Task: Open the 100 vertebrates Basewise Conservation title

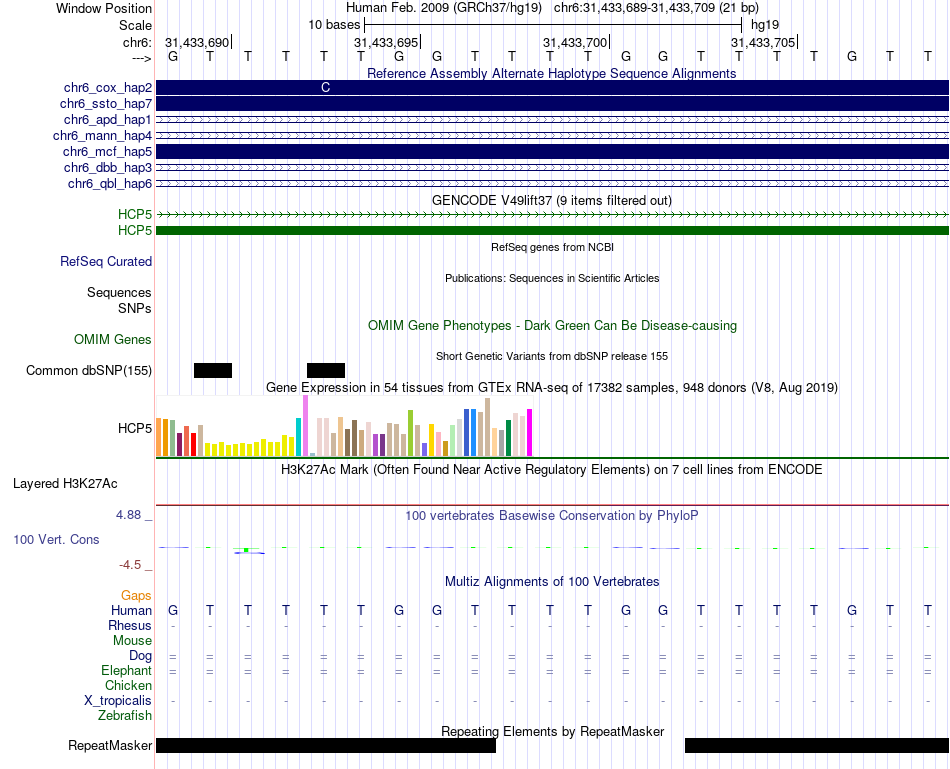Action: click(x=551, y=516)
